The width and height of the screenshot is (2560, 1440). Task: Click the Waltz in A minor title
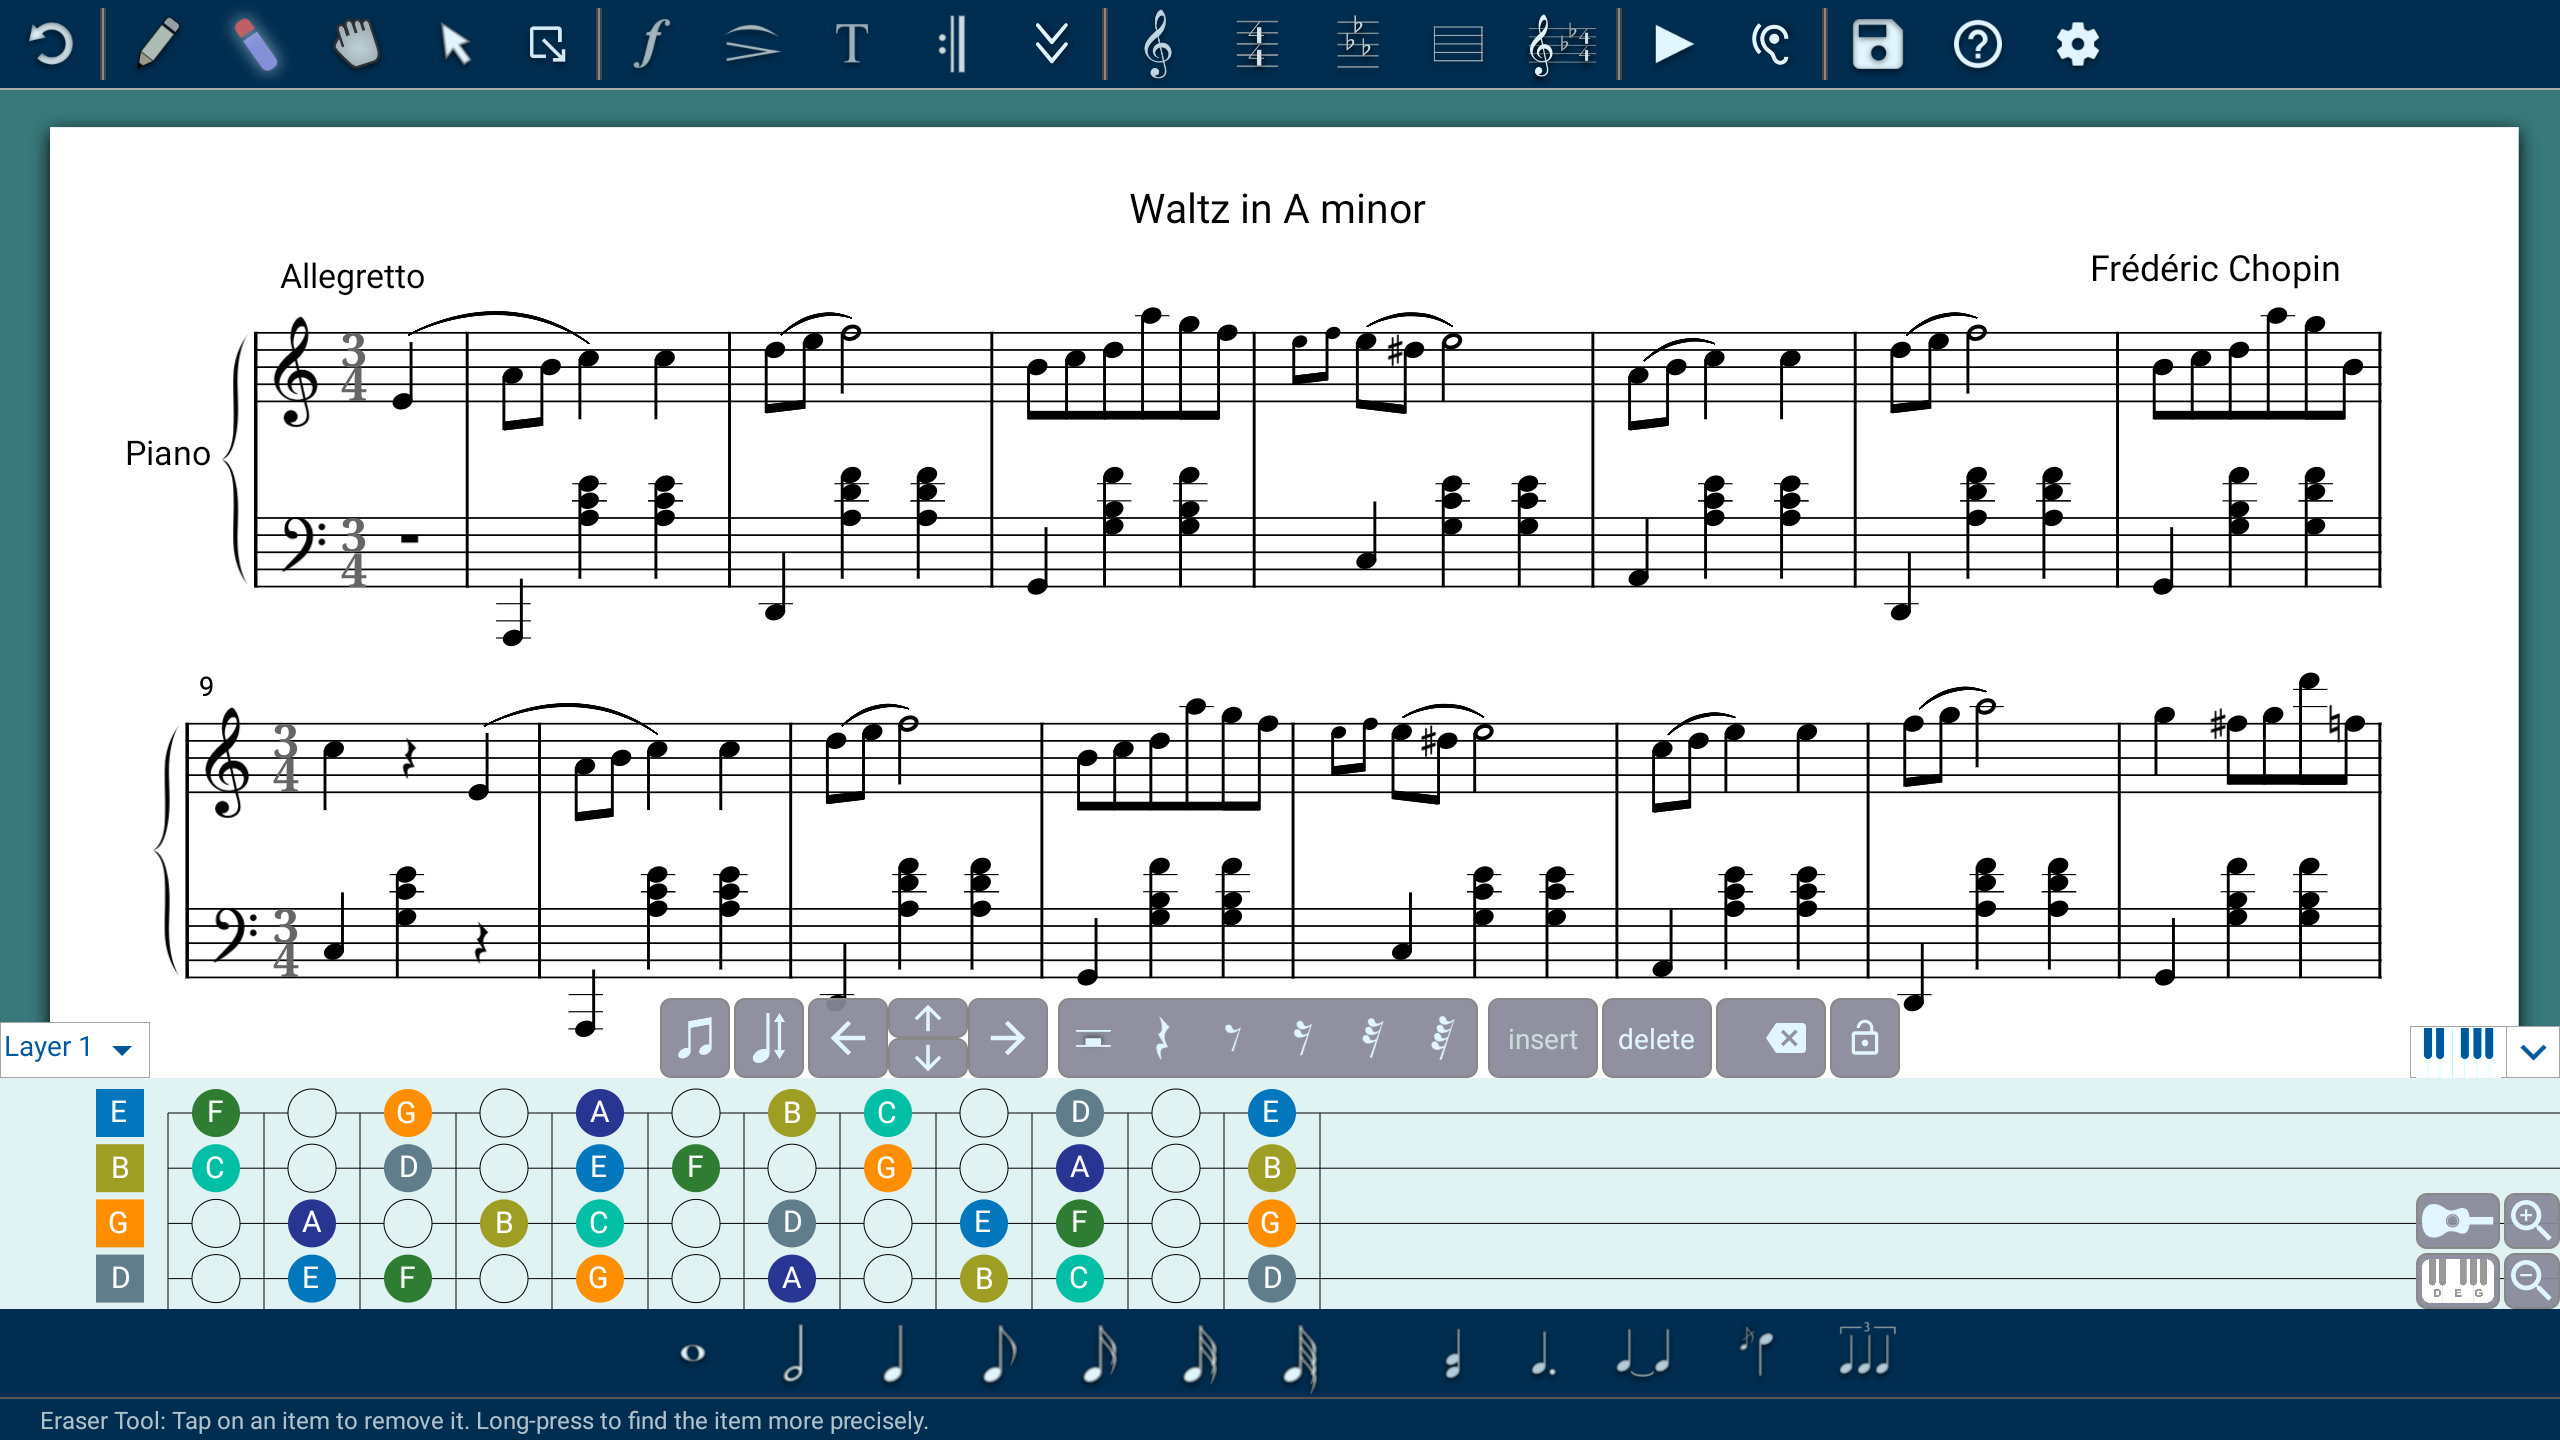click(1277, 209)
